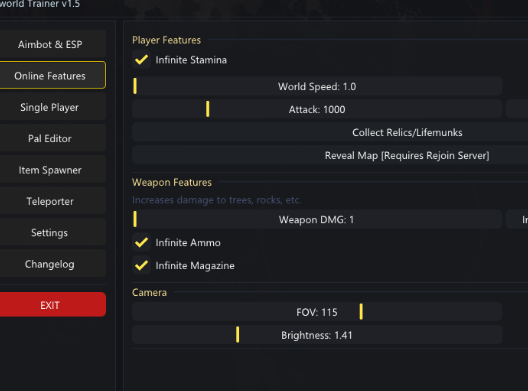Viewport: 528px width, 391px height.
Task: Disable the Infinite Stamina checkbox
Action: [141, 60]
